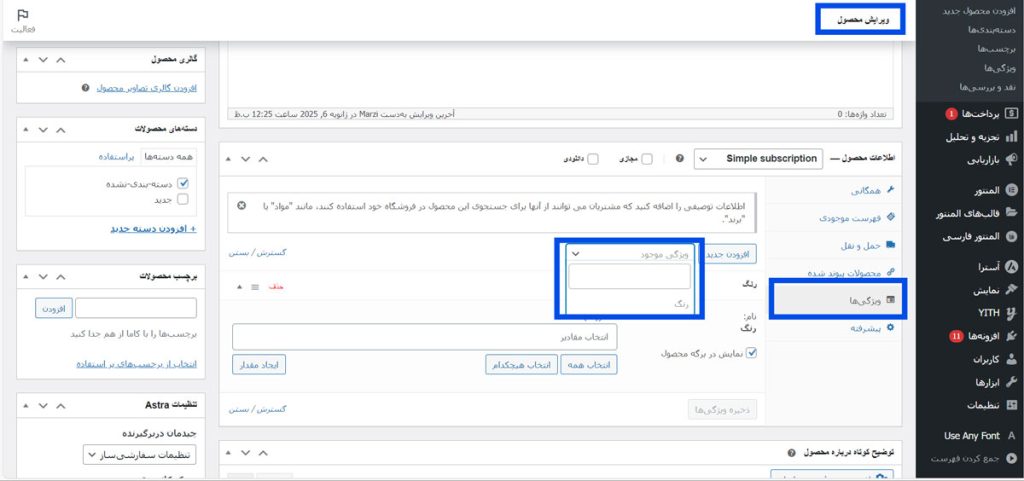Click افزودن button beside the tag field
This screenshot has height=481, width=1024.
[54, 308]
